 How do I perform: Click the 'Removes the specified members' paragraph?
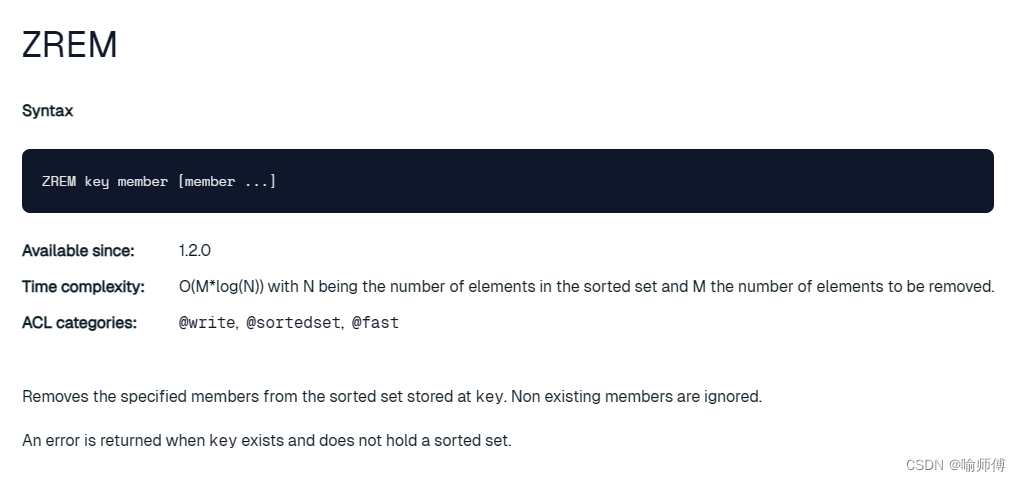point(392,396)
